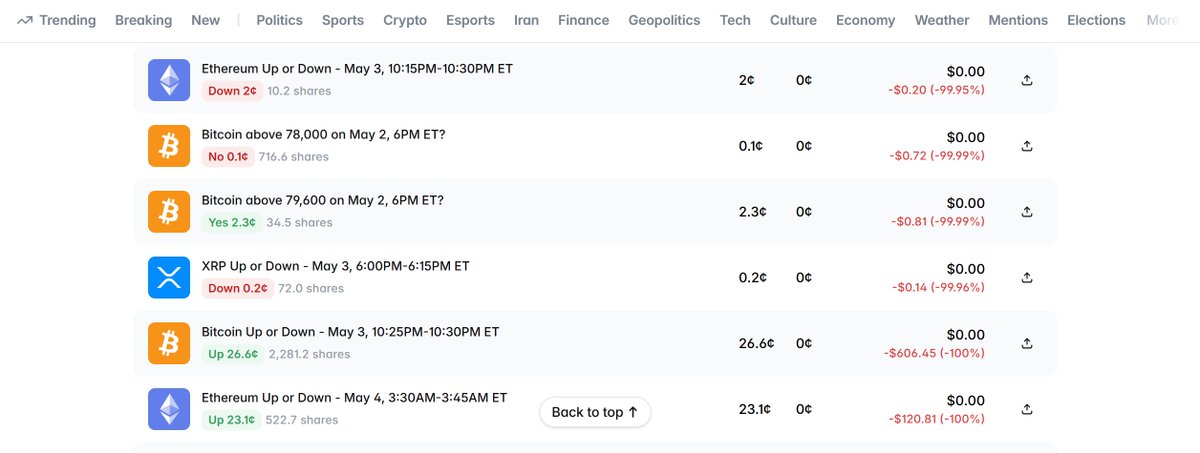Screen dimensions: 1200x453
Task: Go to the Elections tab
Action: (x=1096, y=20)
